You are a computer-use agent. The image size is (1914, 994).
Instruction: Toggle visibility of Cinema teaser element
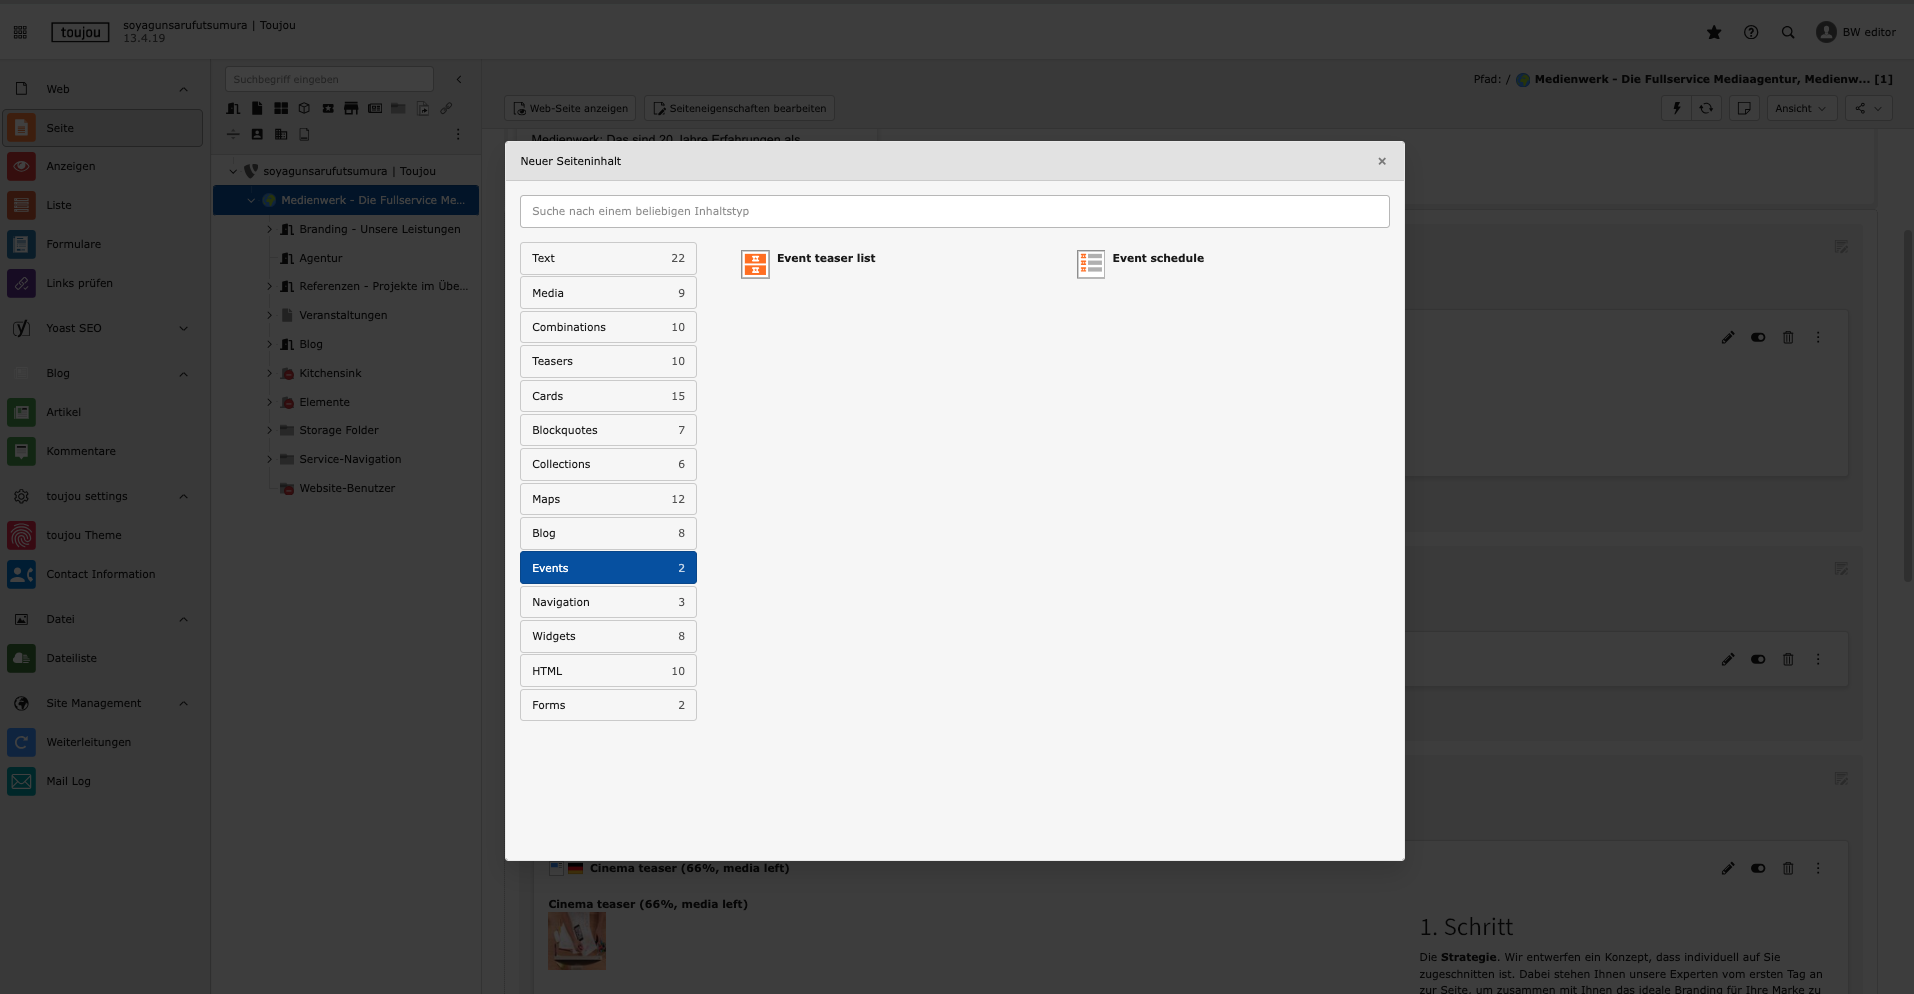(1758, 868)
